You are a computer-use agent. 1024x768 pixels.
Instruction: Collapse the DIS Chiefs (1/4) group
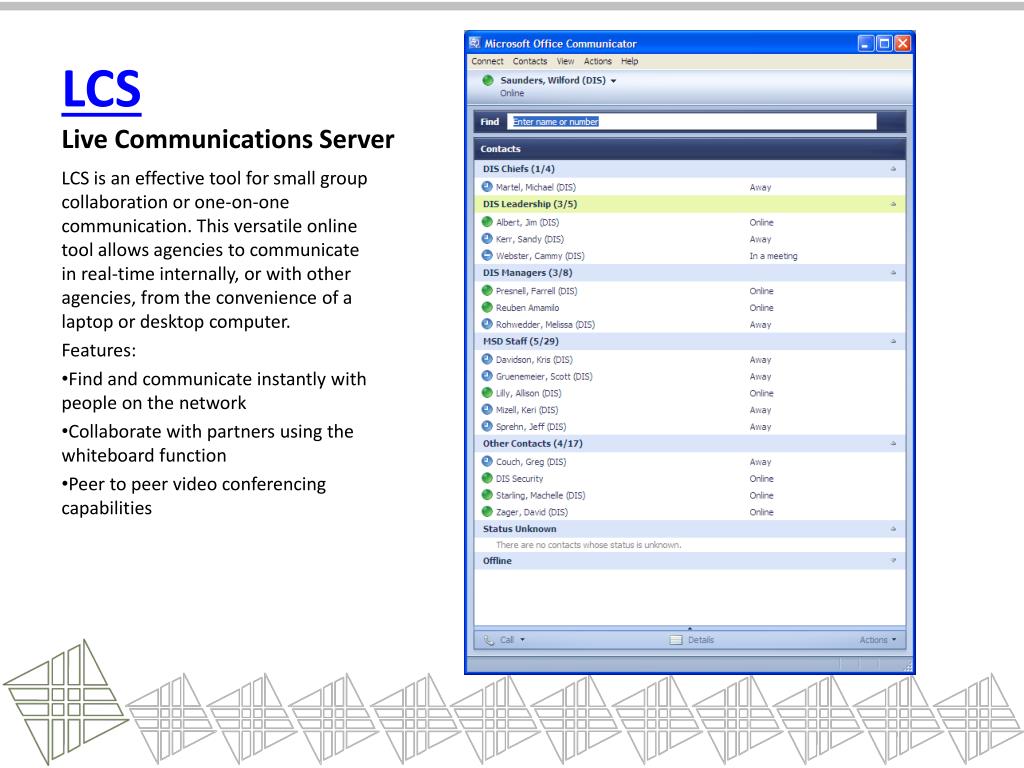tap(893, 169)
